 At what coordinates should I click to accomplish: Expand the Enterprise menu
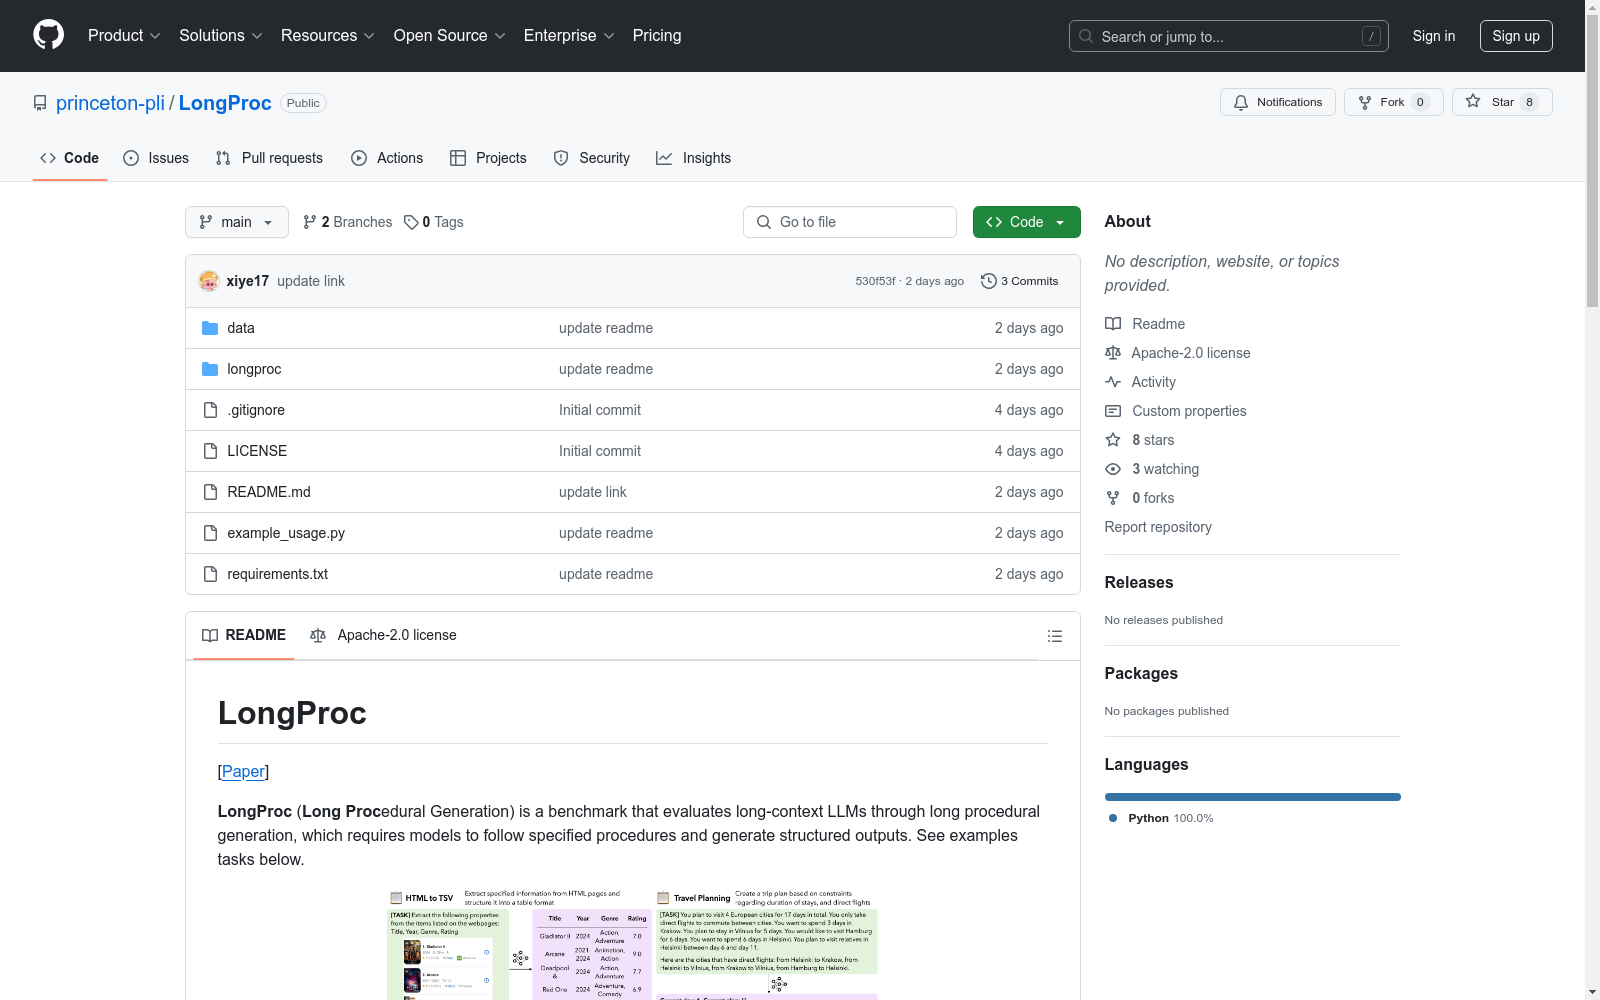pyautogui.click(x=569, y=36)
